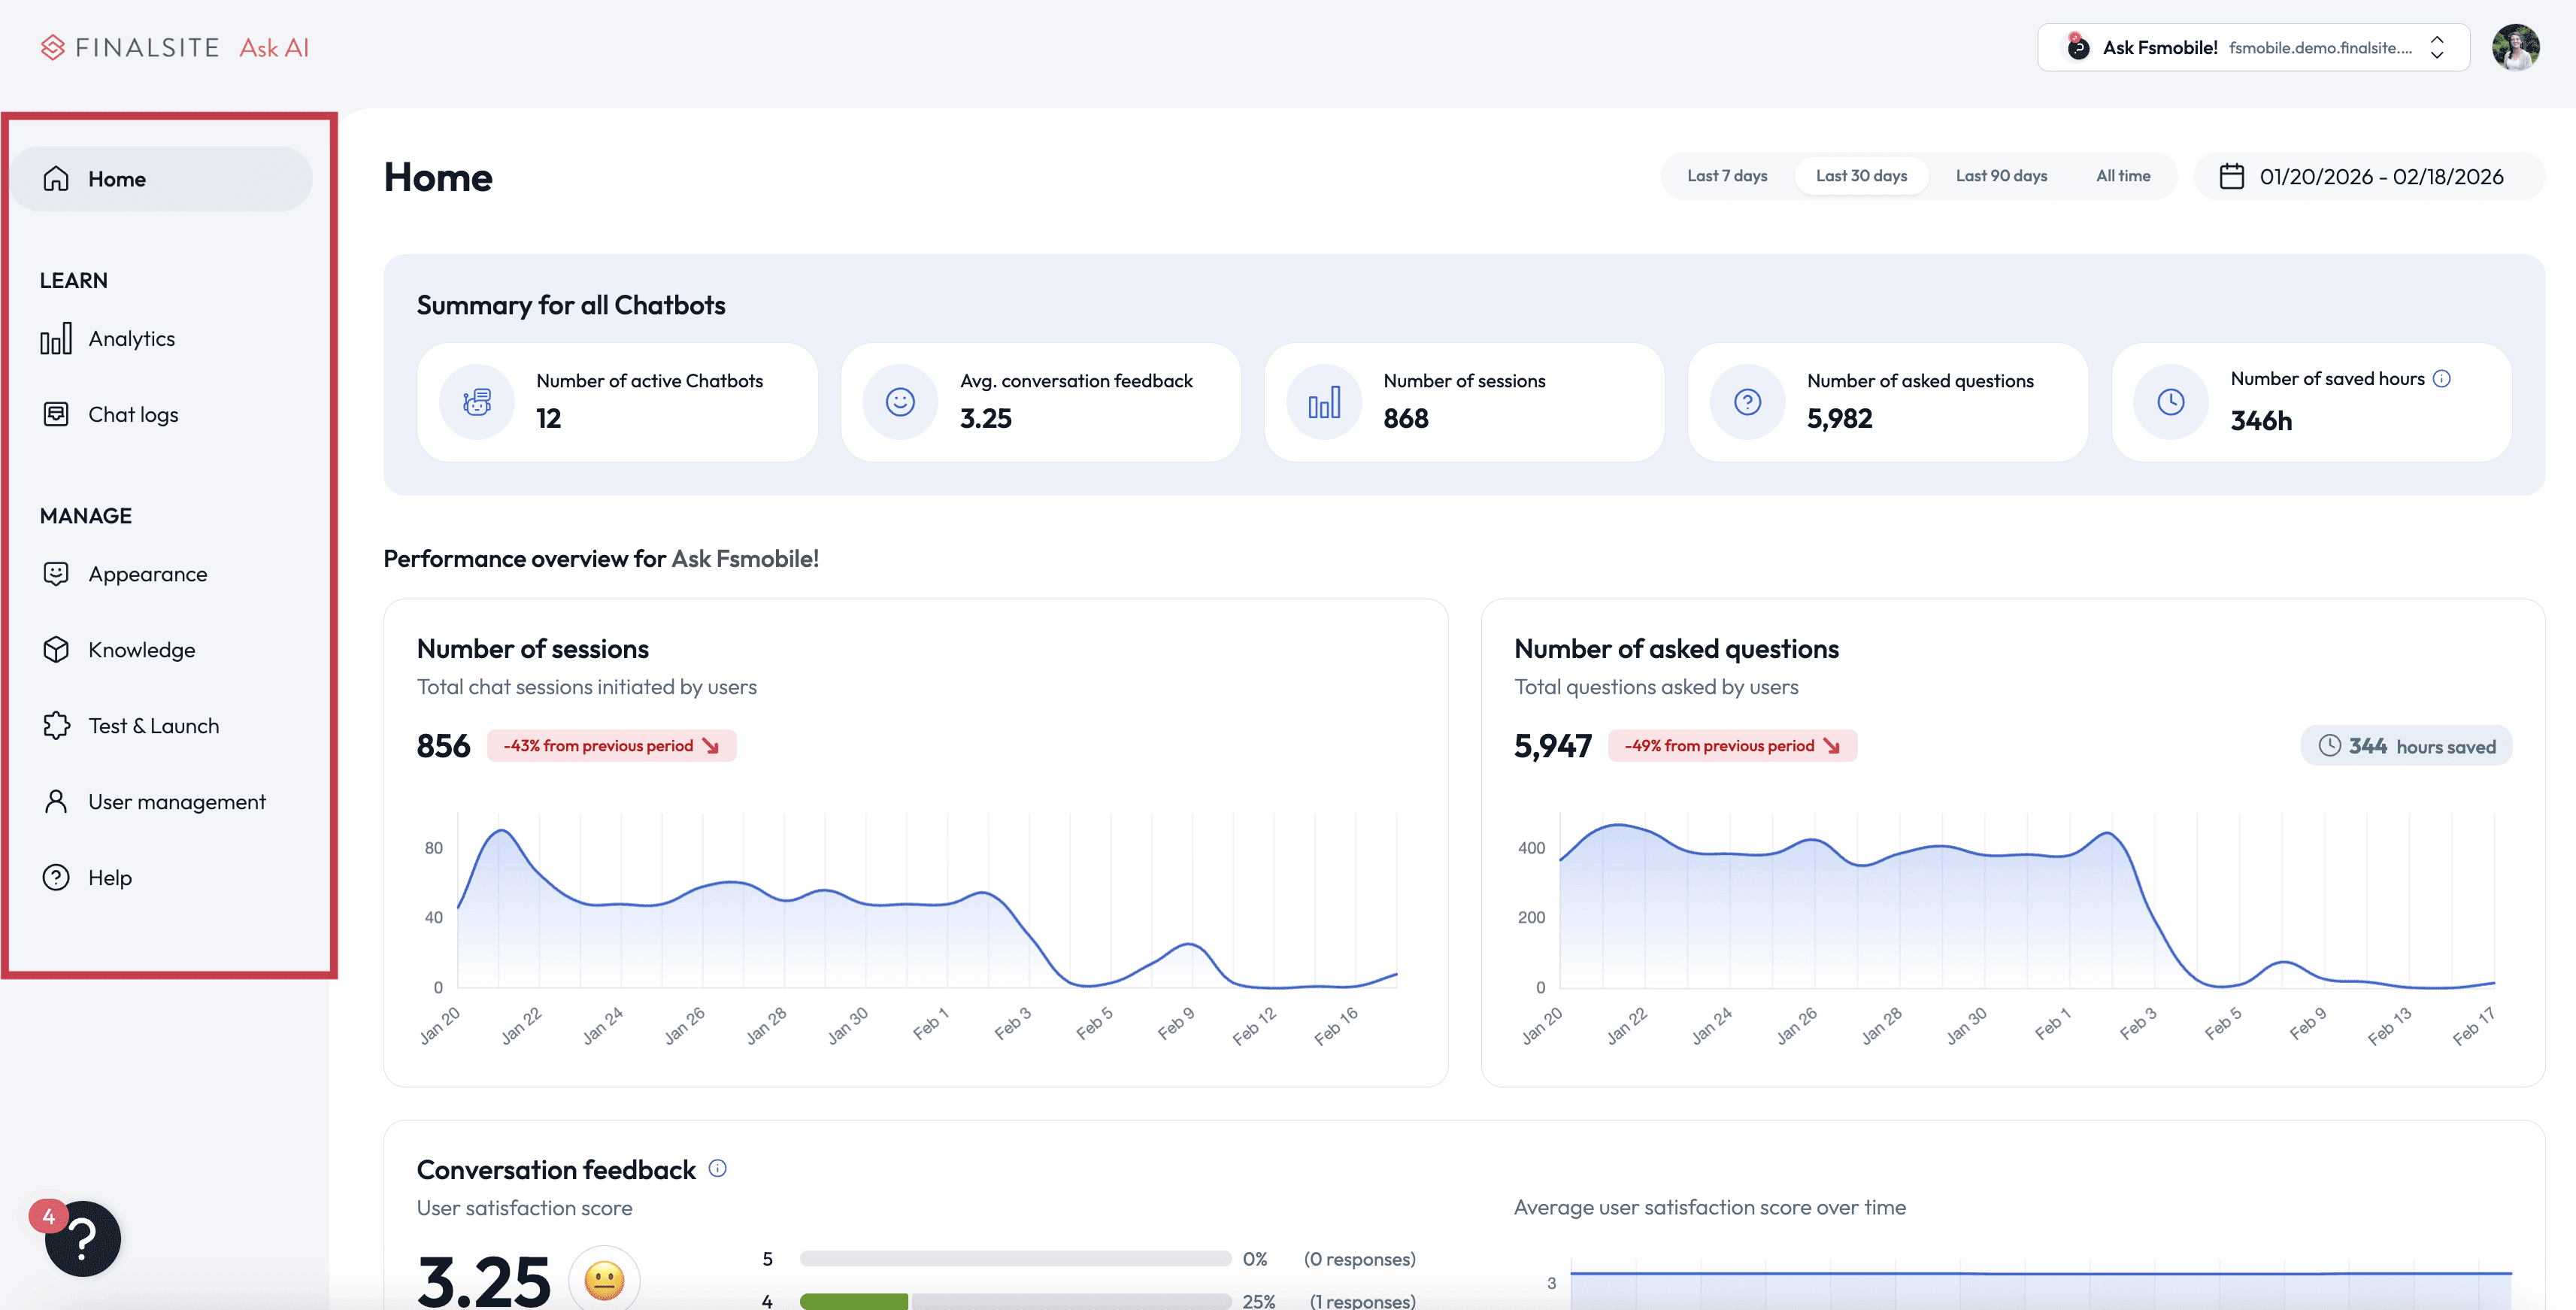Select the Last 7 days range
Viewport: 2576px width, 1310px height.
[1727, 176]
